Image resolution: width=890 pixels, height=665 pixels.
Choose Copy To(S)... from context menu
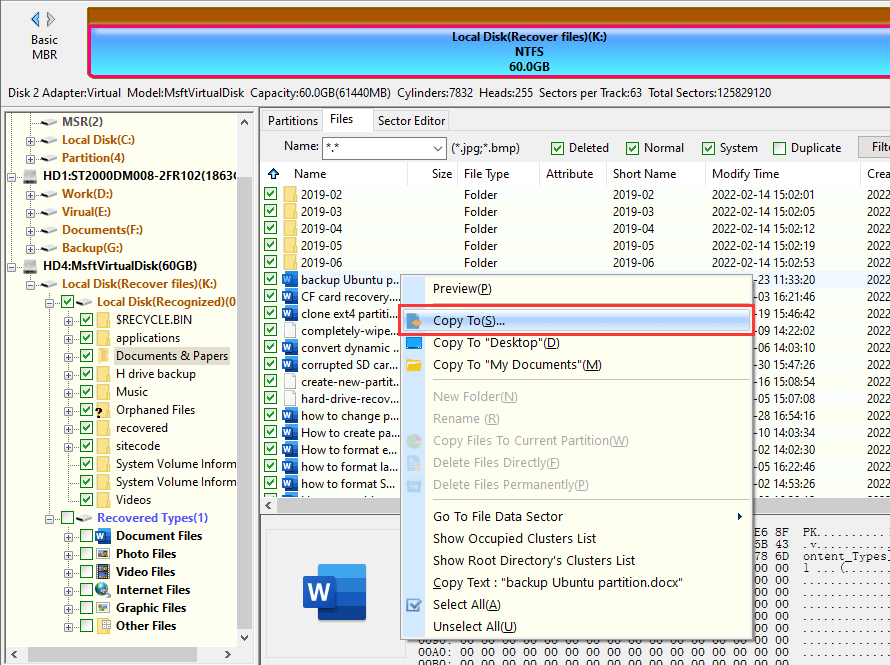(x=468, y=321)
